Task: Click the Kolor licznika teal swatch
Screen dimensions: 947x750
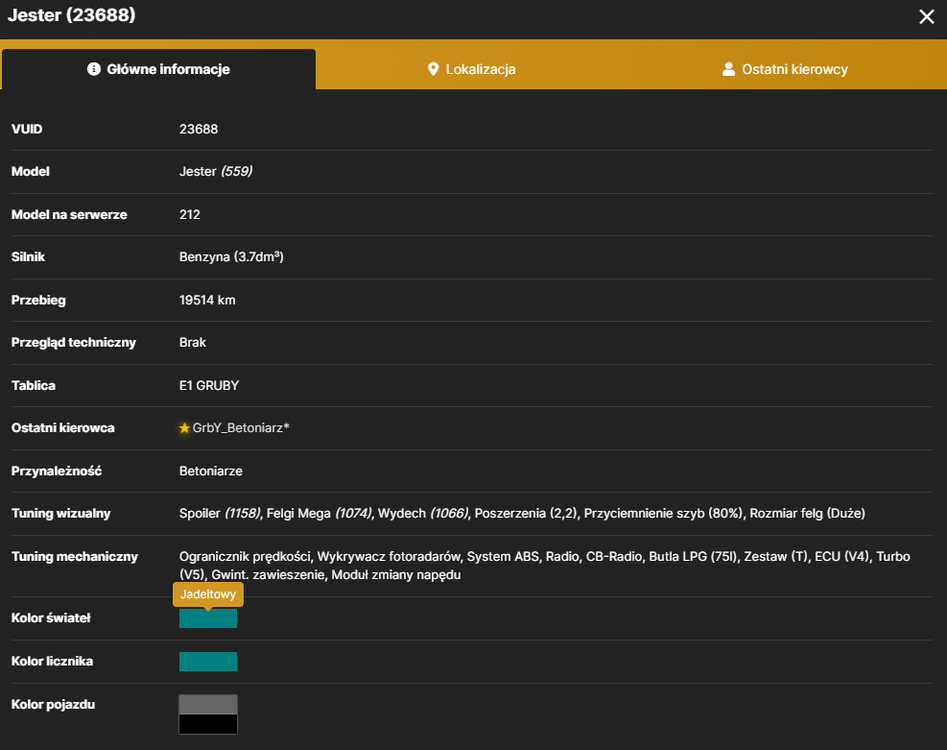Action: tap(208, 661)
